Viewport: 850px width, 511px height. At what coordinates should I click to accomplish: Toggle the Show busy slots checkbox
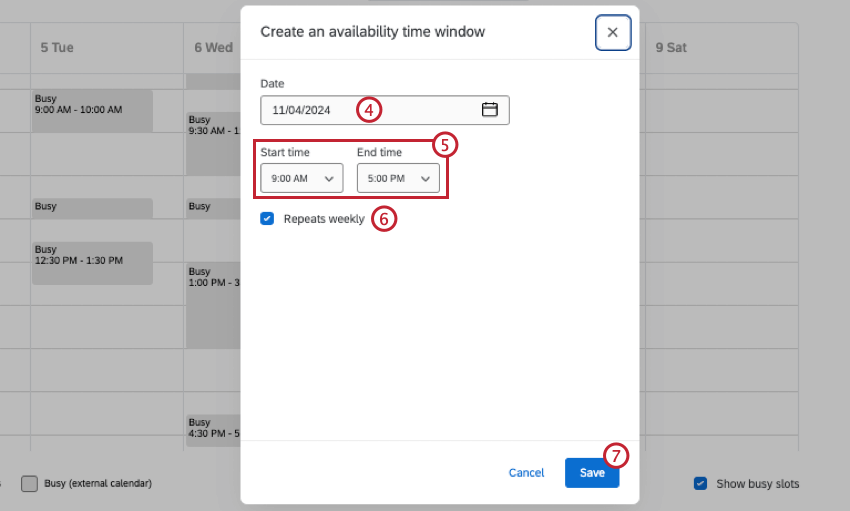click(701, 484)
